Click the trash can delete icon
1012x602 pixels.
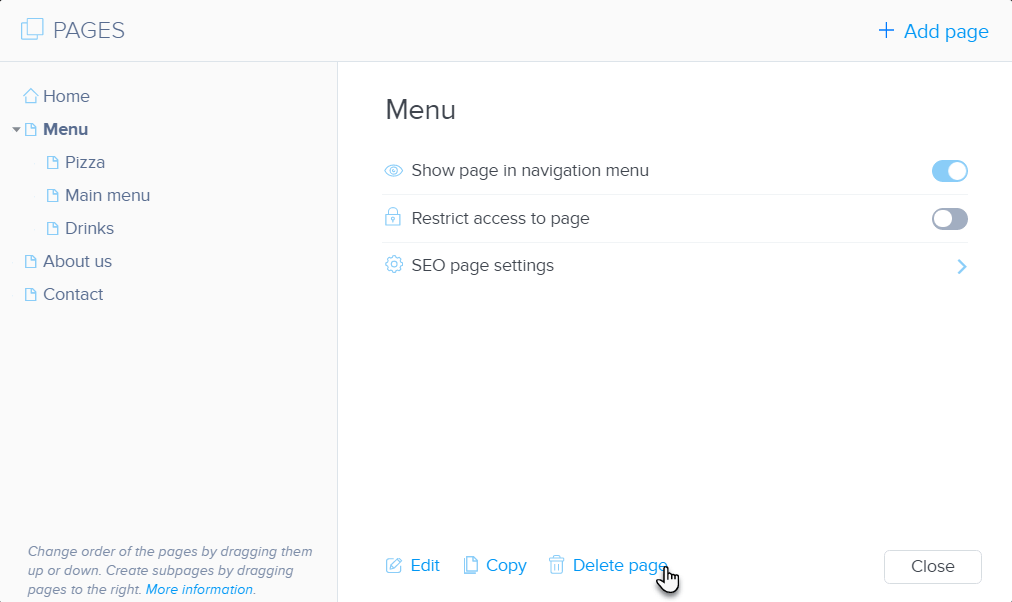coord(557,566)
